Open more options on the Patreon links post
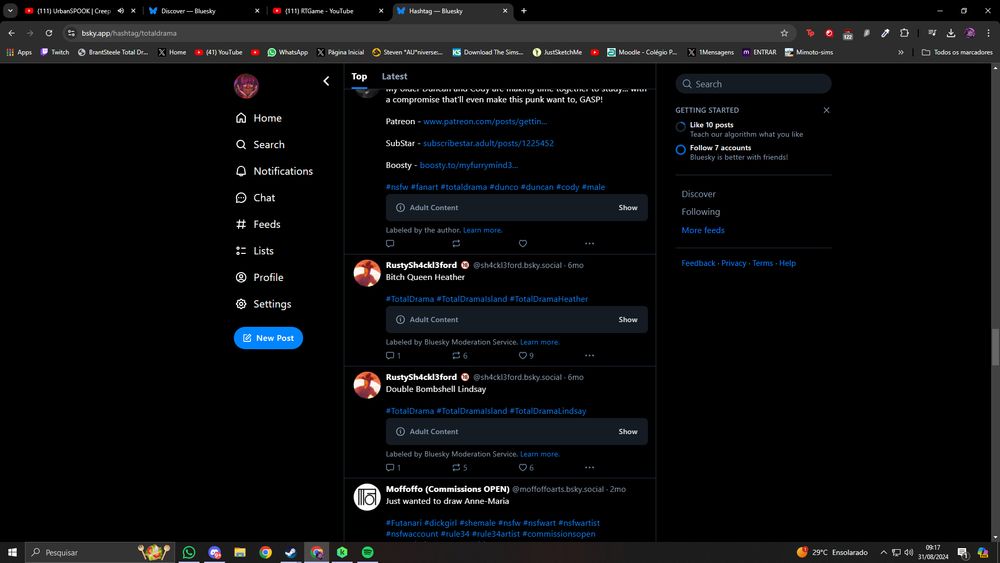 click(x=589, y=244)
